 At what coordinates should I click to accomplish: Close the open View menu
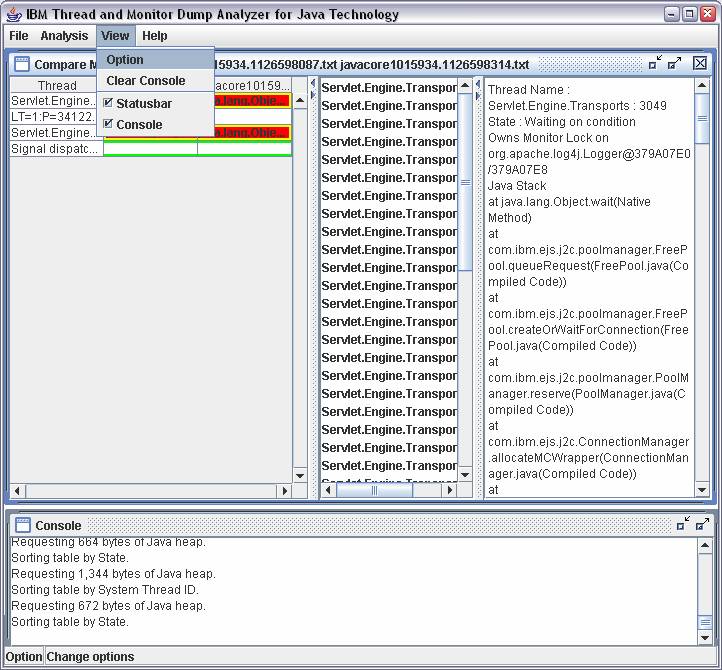[x=115, y=35]
